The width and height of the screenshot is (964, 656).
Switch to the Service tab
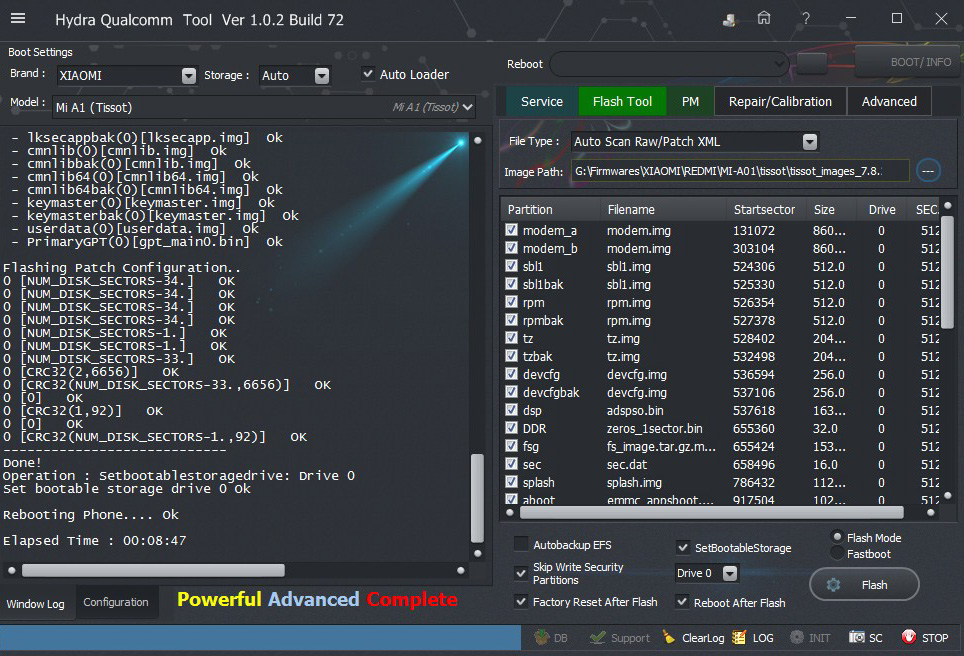click(x=542, y=101)
